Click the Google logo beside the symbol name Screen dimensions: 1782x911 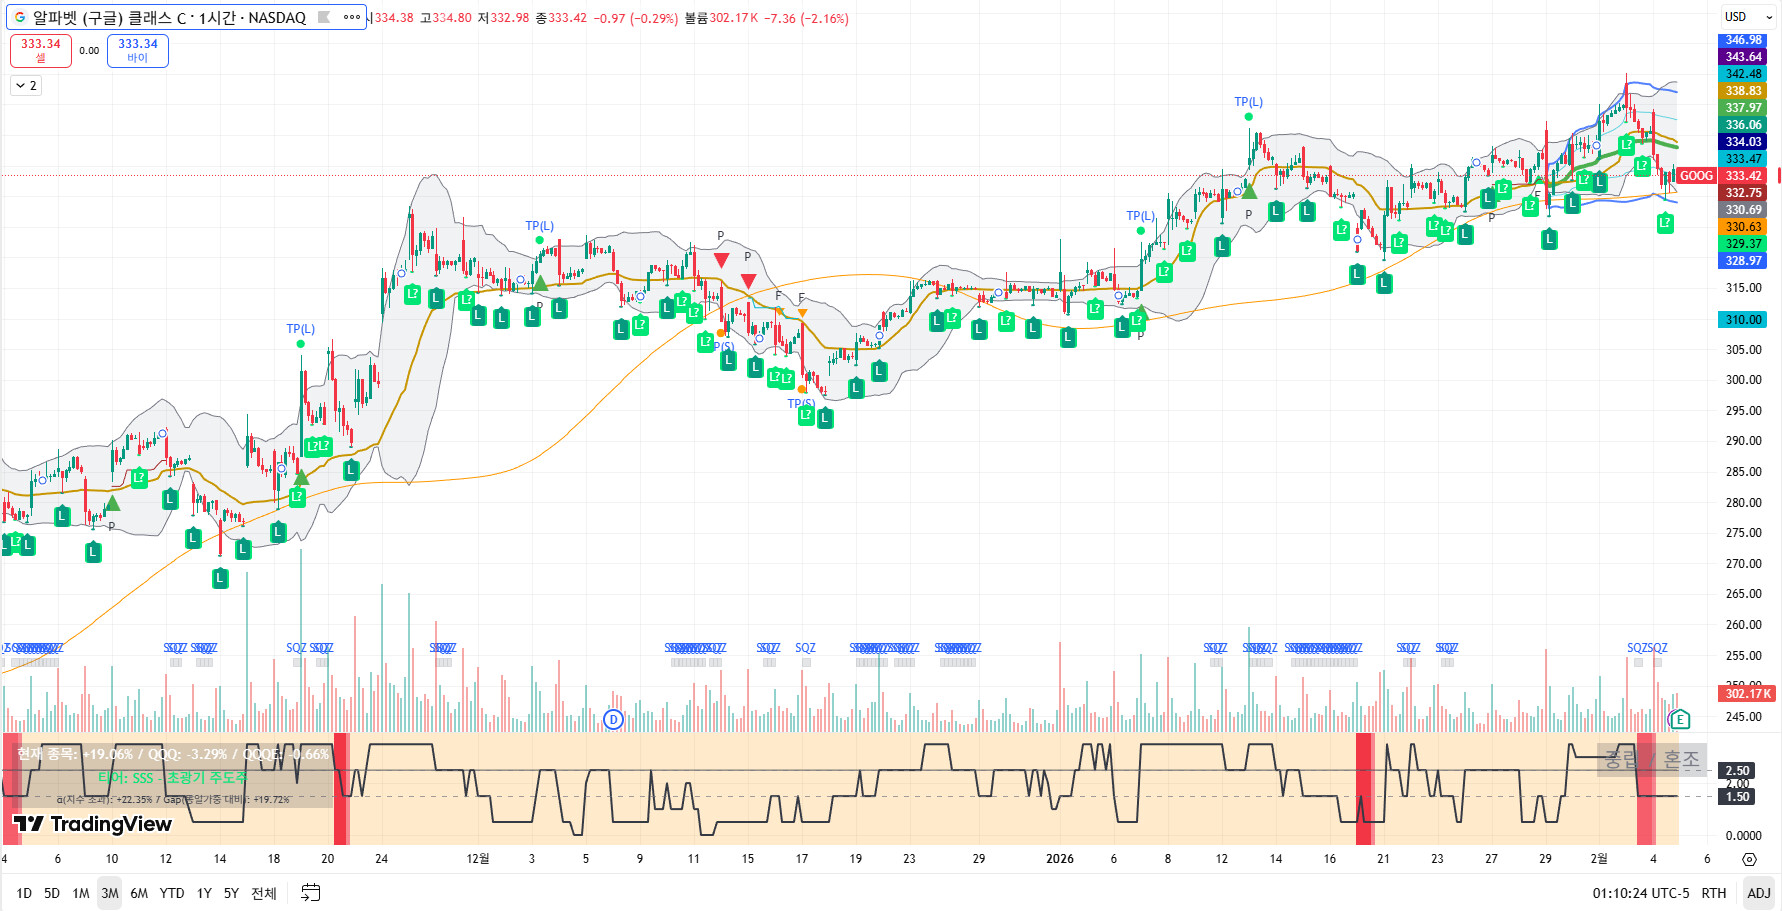(19, 17)
